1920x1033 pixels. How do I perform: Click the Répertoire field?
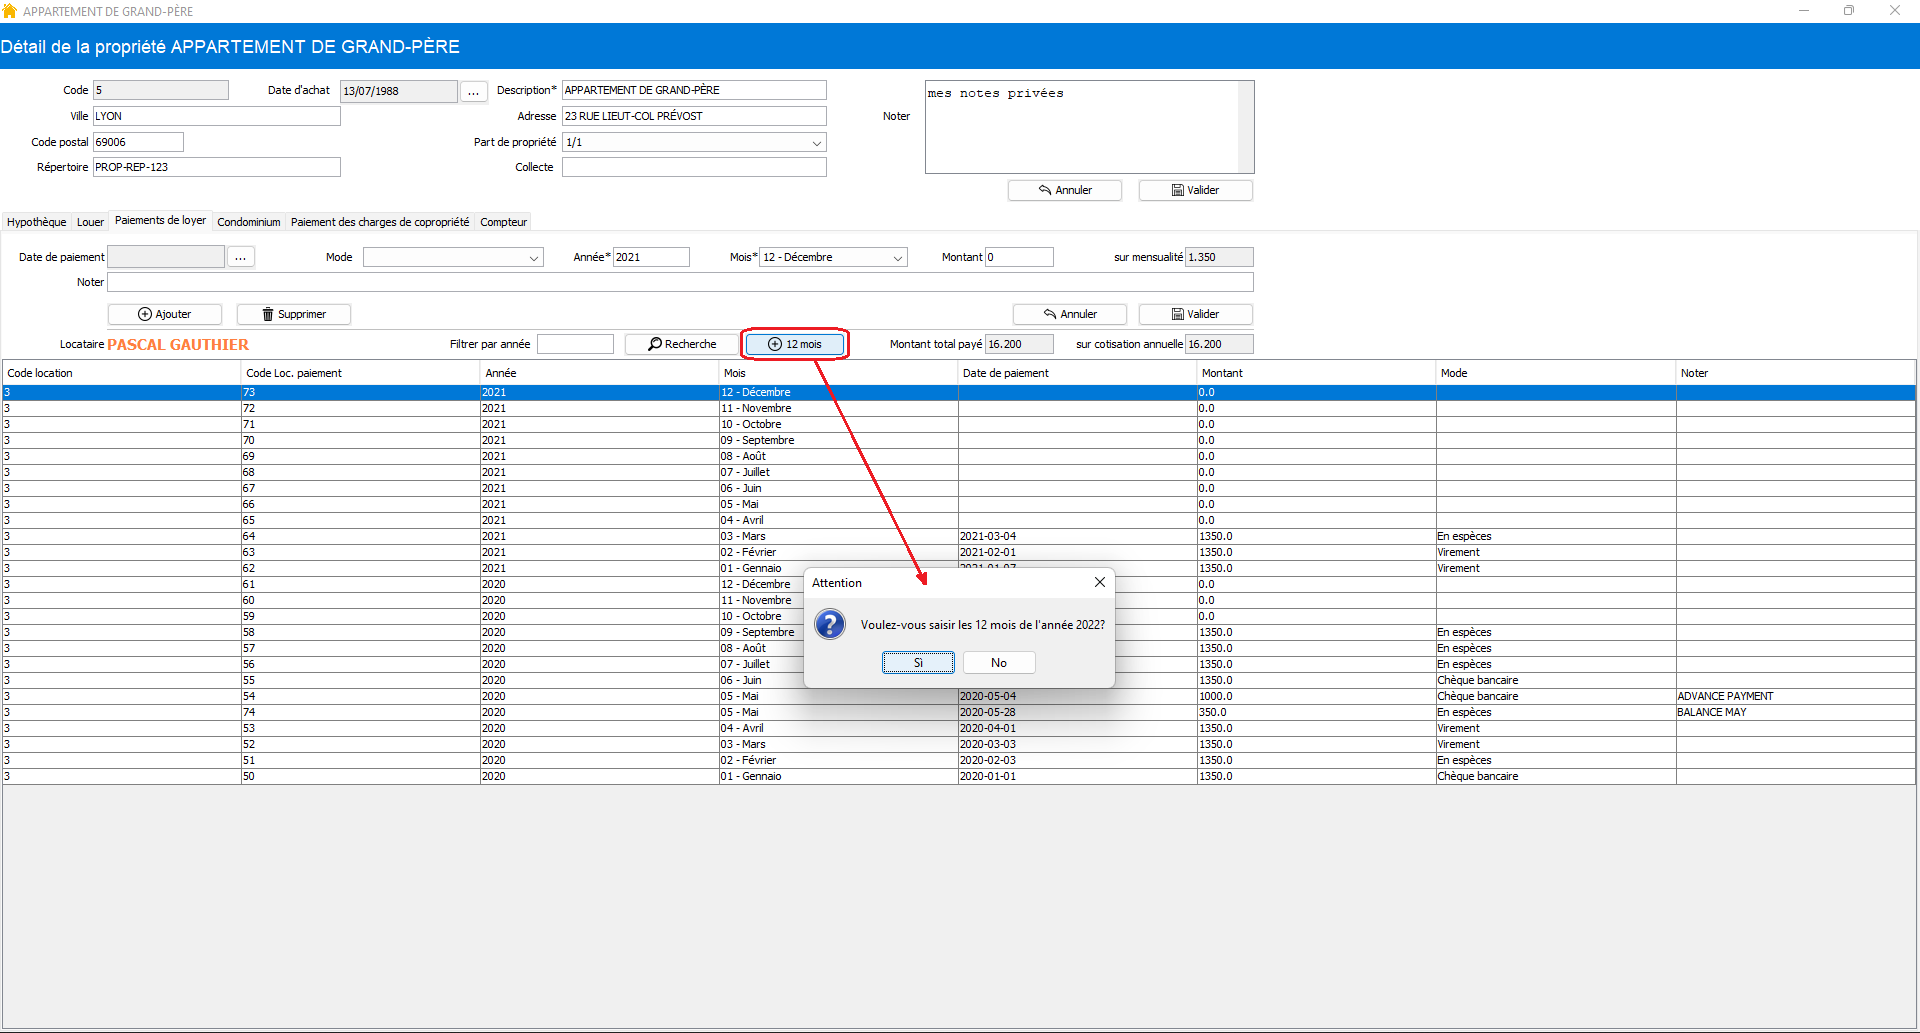pos(217,167)
